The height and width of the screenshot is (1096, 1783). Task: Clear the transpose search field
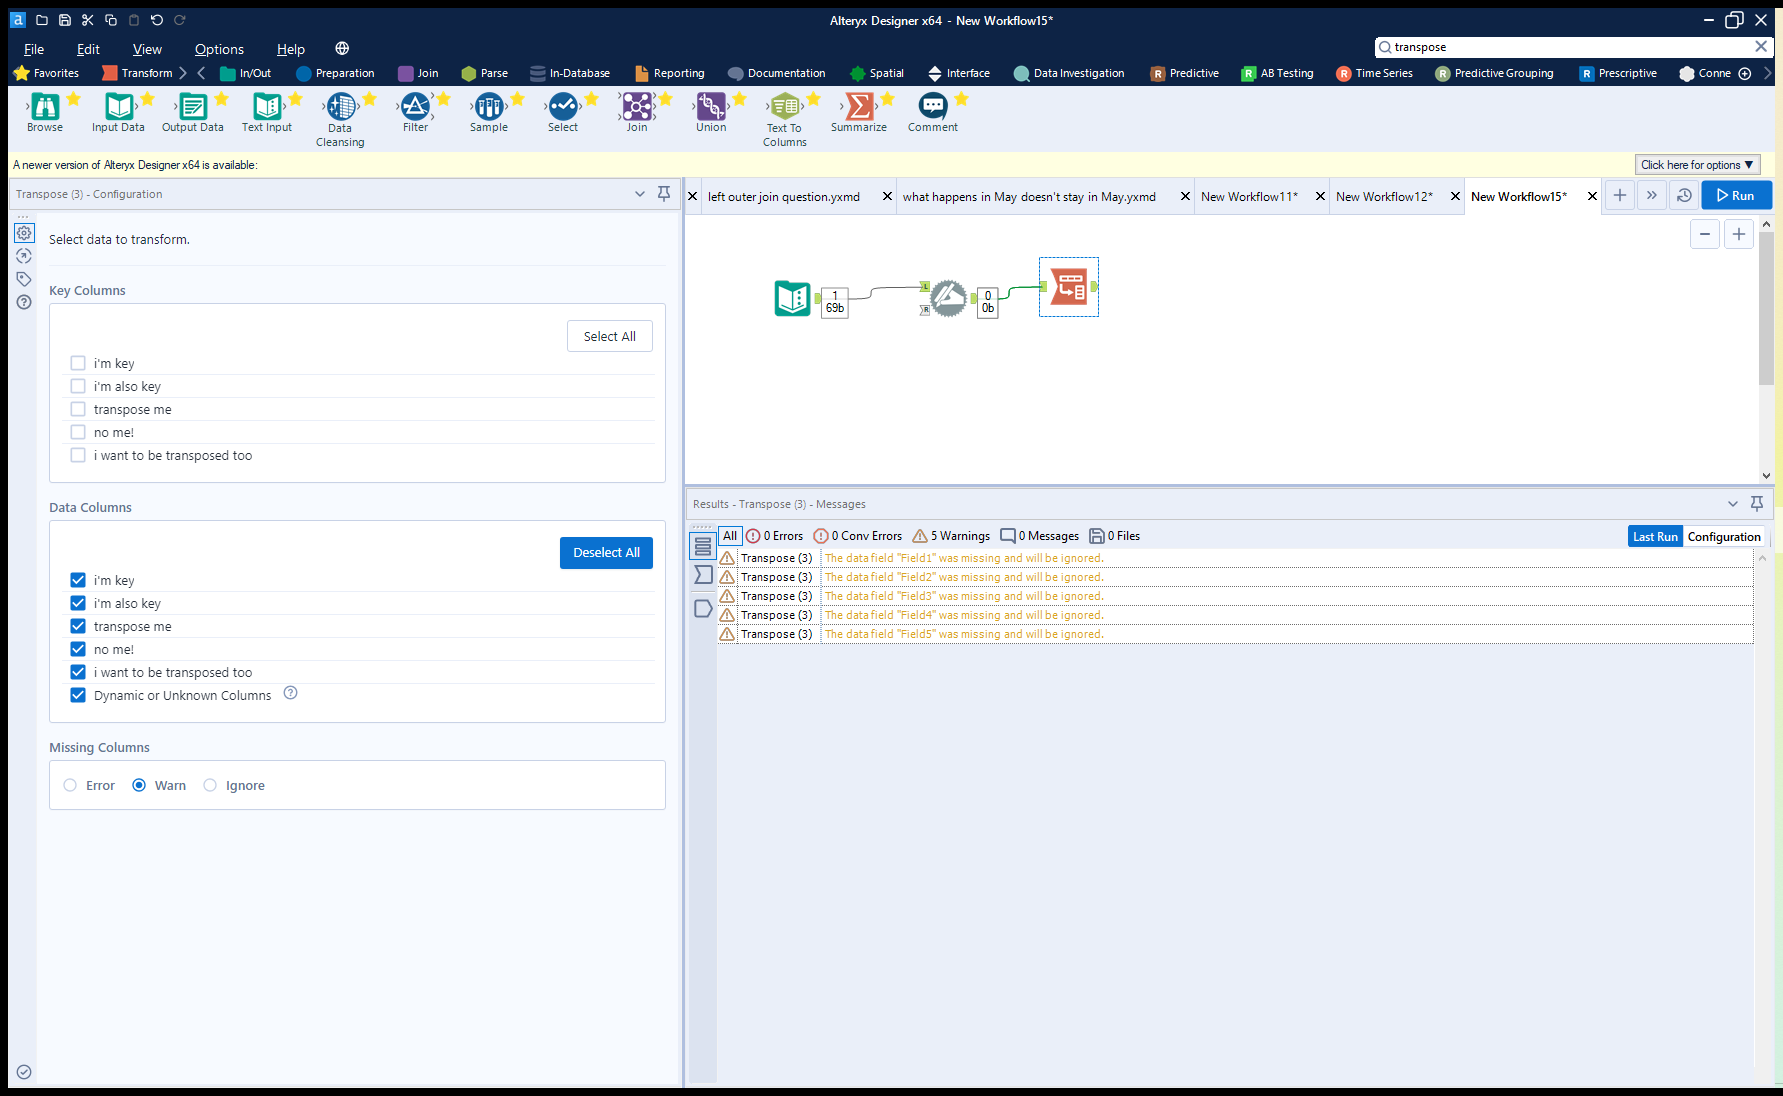point(1761,46)
